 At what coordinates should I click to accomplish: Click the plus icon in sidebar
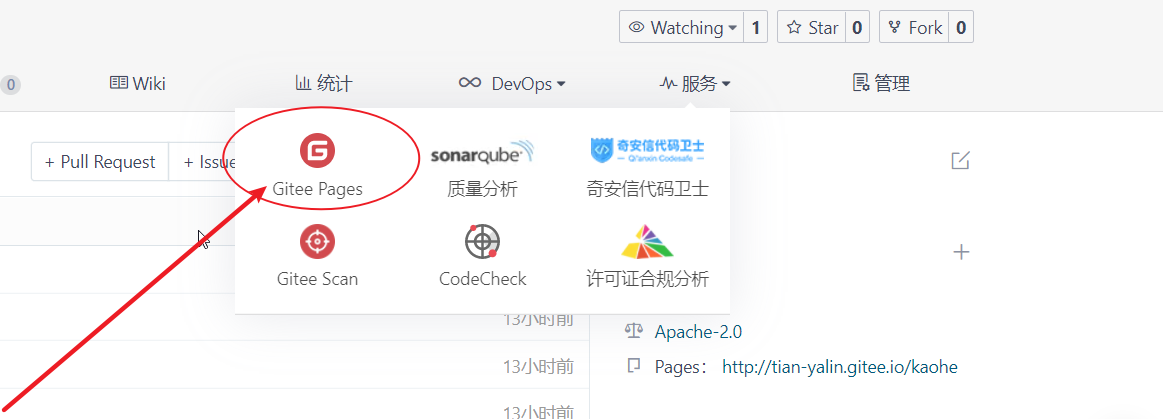point(961,253)
